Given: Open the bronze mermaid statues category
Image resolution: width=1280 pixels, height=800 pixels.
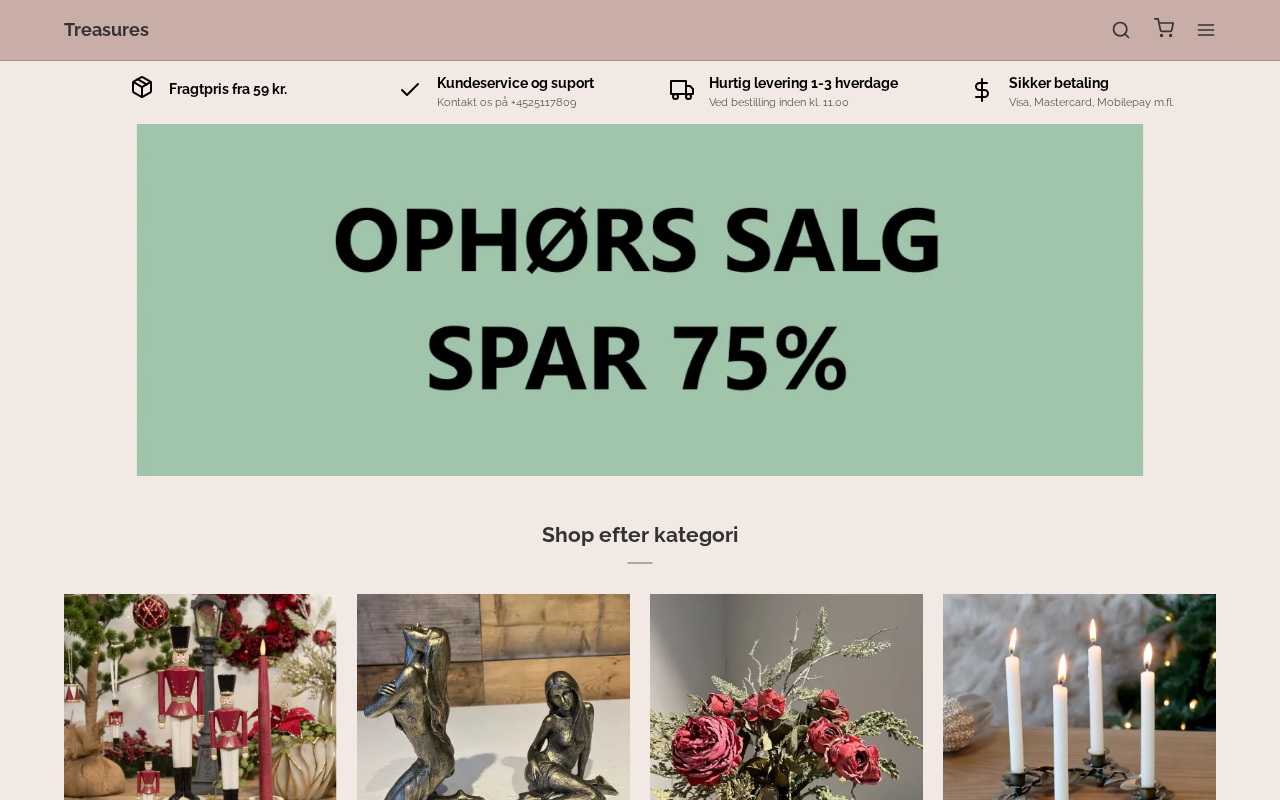Looking at the screenshot, I should (x=493, y=697).
